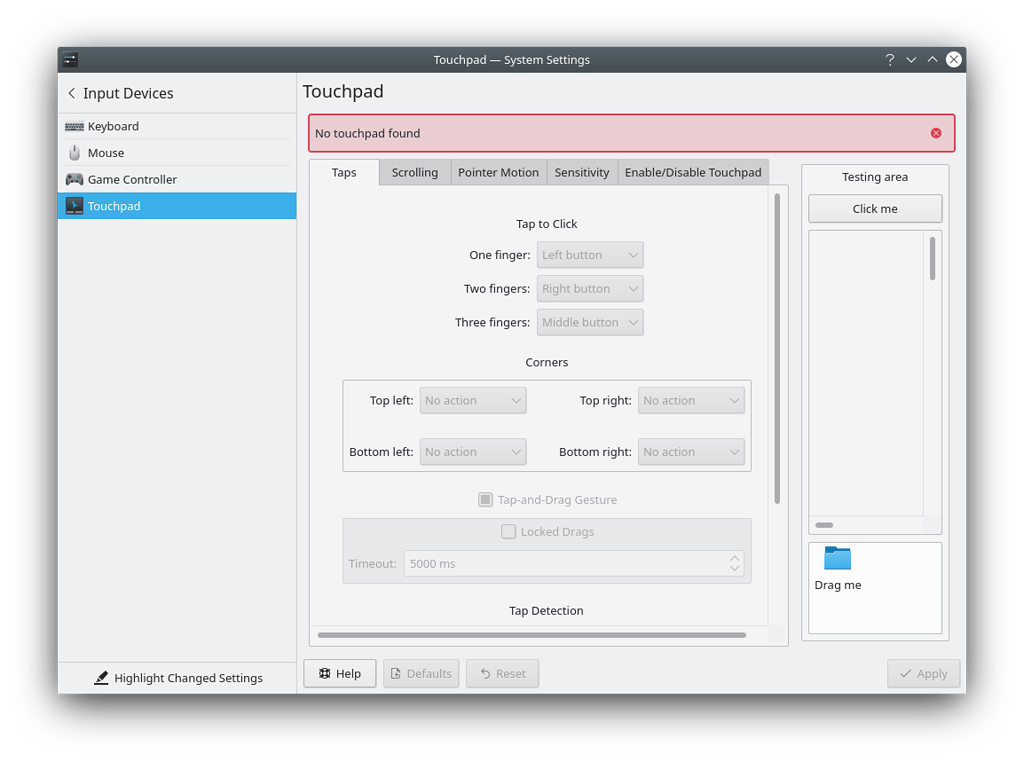Enable the Tap-and-Drag Gesture checkbox

point(484,500)
